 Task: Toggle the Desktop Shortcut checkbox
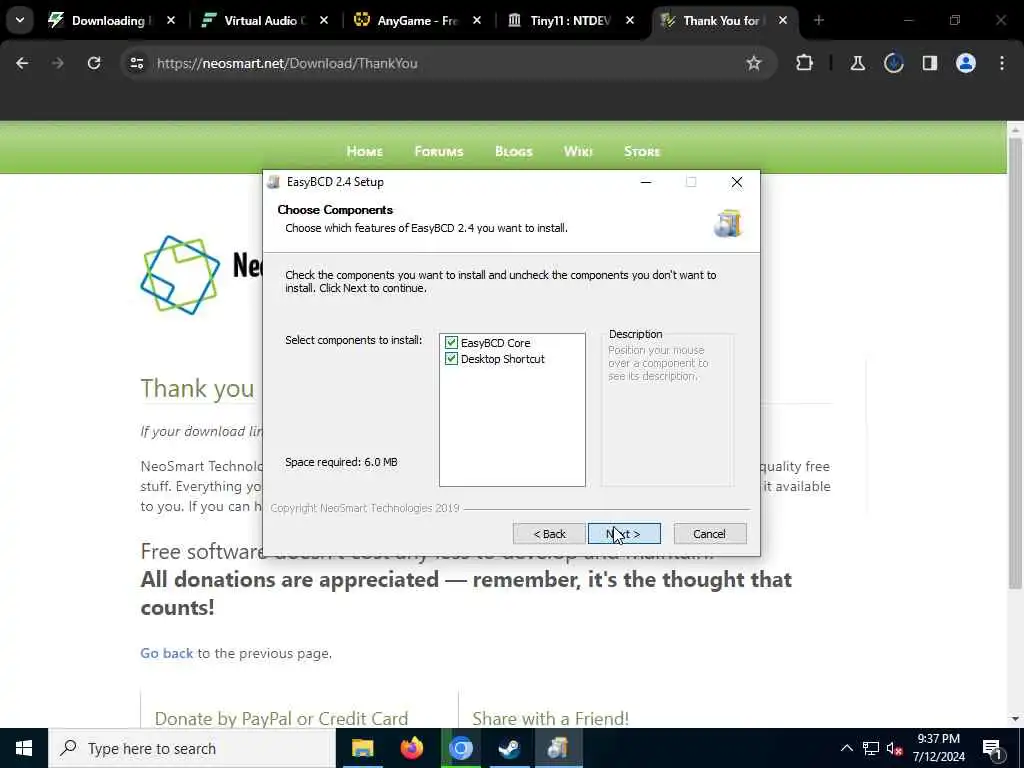tap(451, 359)
